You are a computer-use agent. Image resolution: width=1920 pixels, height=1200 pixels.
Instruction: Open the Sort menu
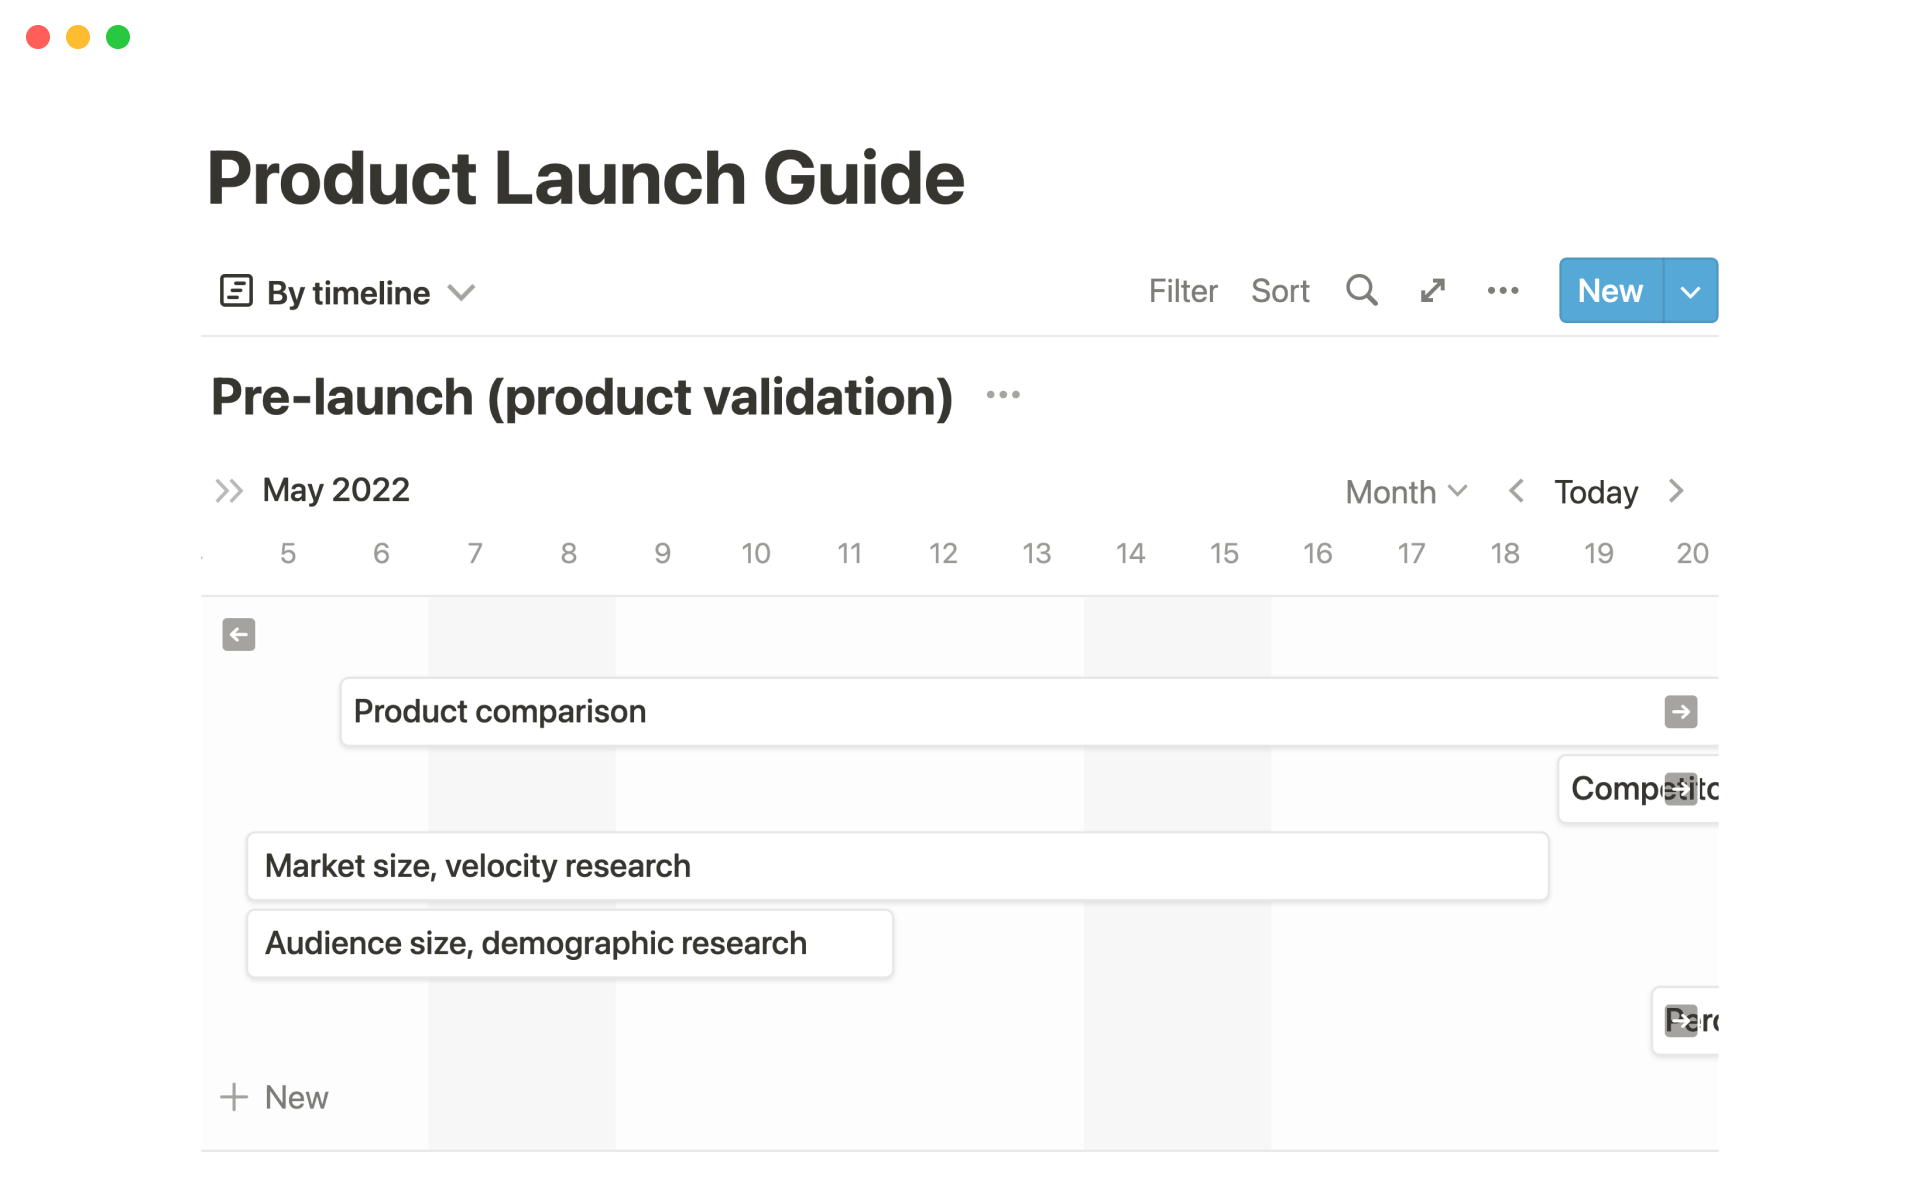(x=1280, y=291)
